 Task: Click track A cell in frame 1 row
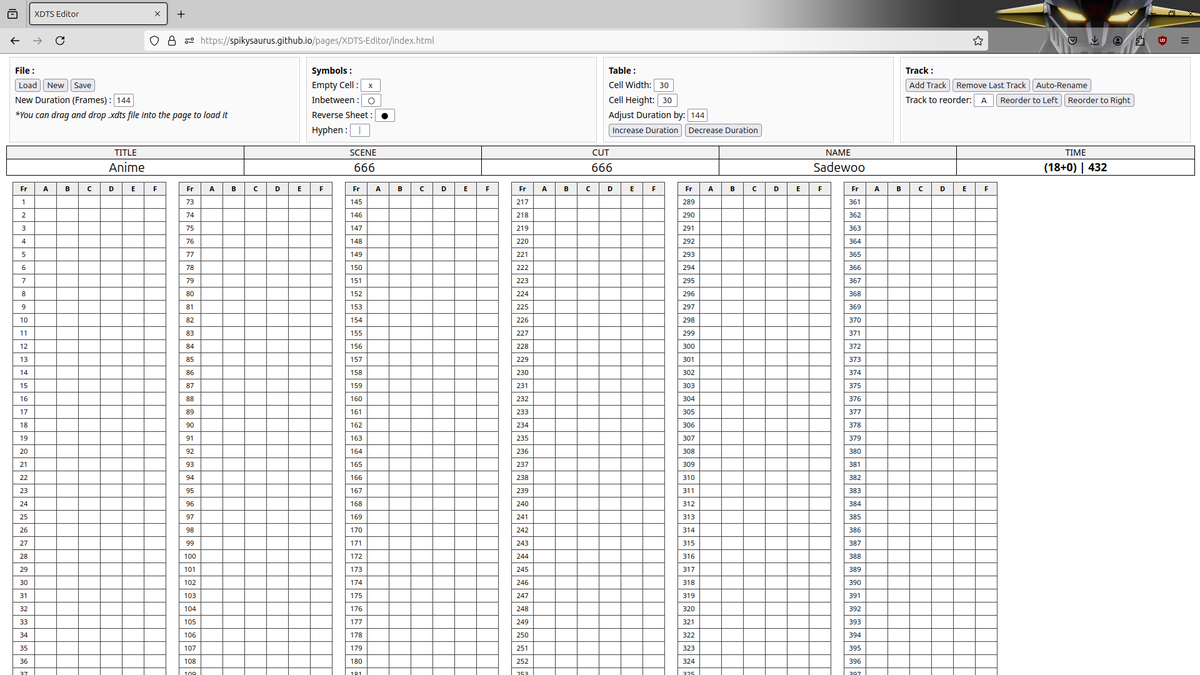(x=45, y=202)
